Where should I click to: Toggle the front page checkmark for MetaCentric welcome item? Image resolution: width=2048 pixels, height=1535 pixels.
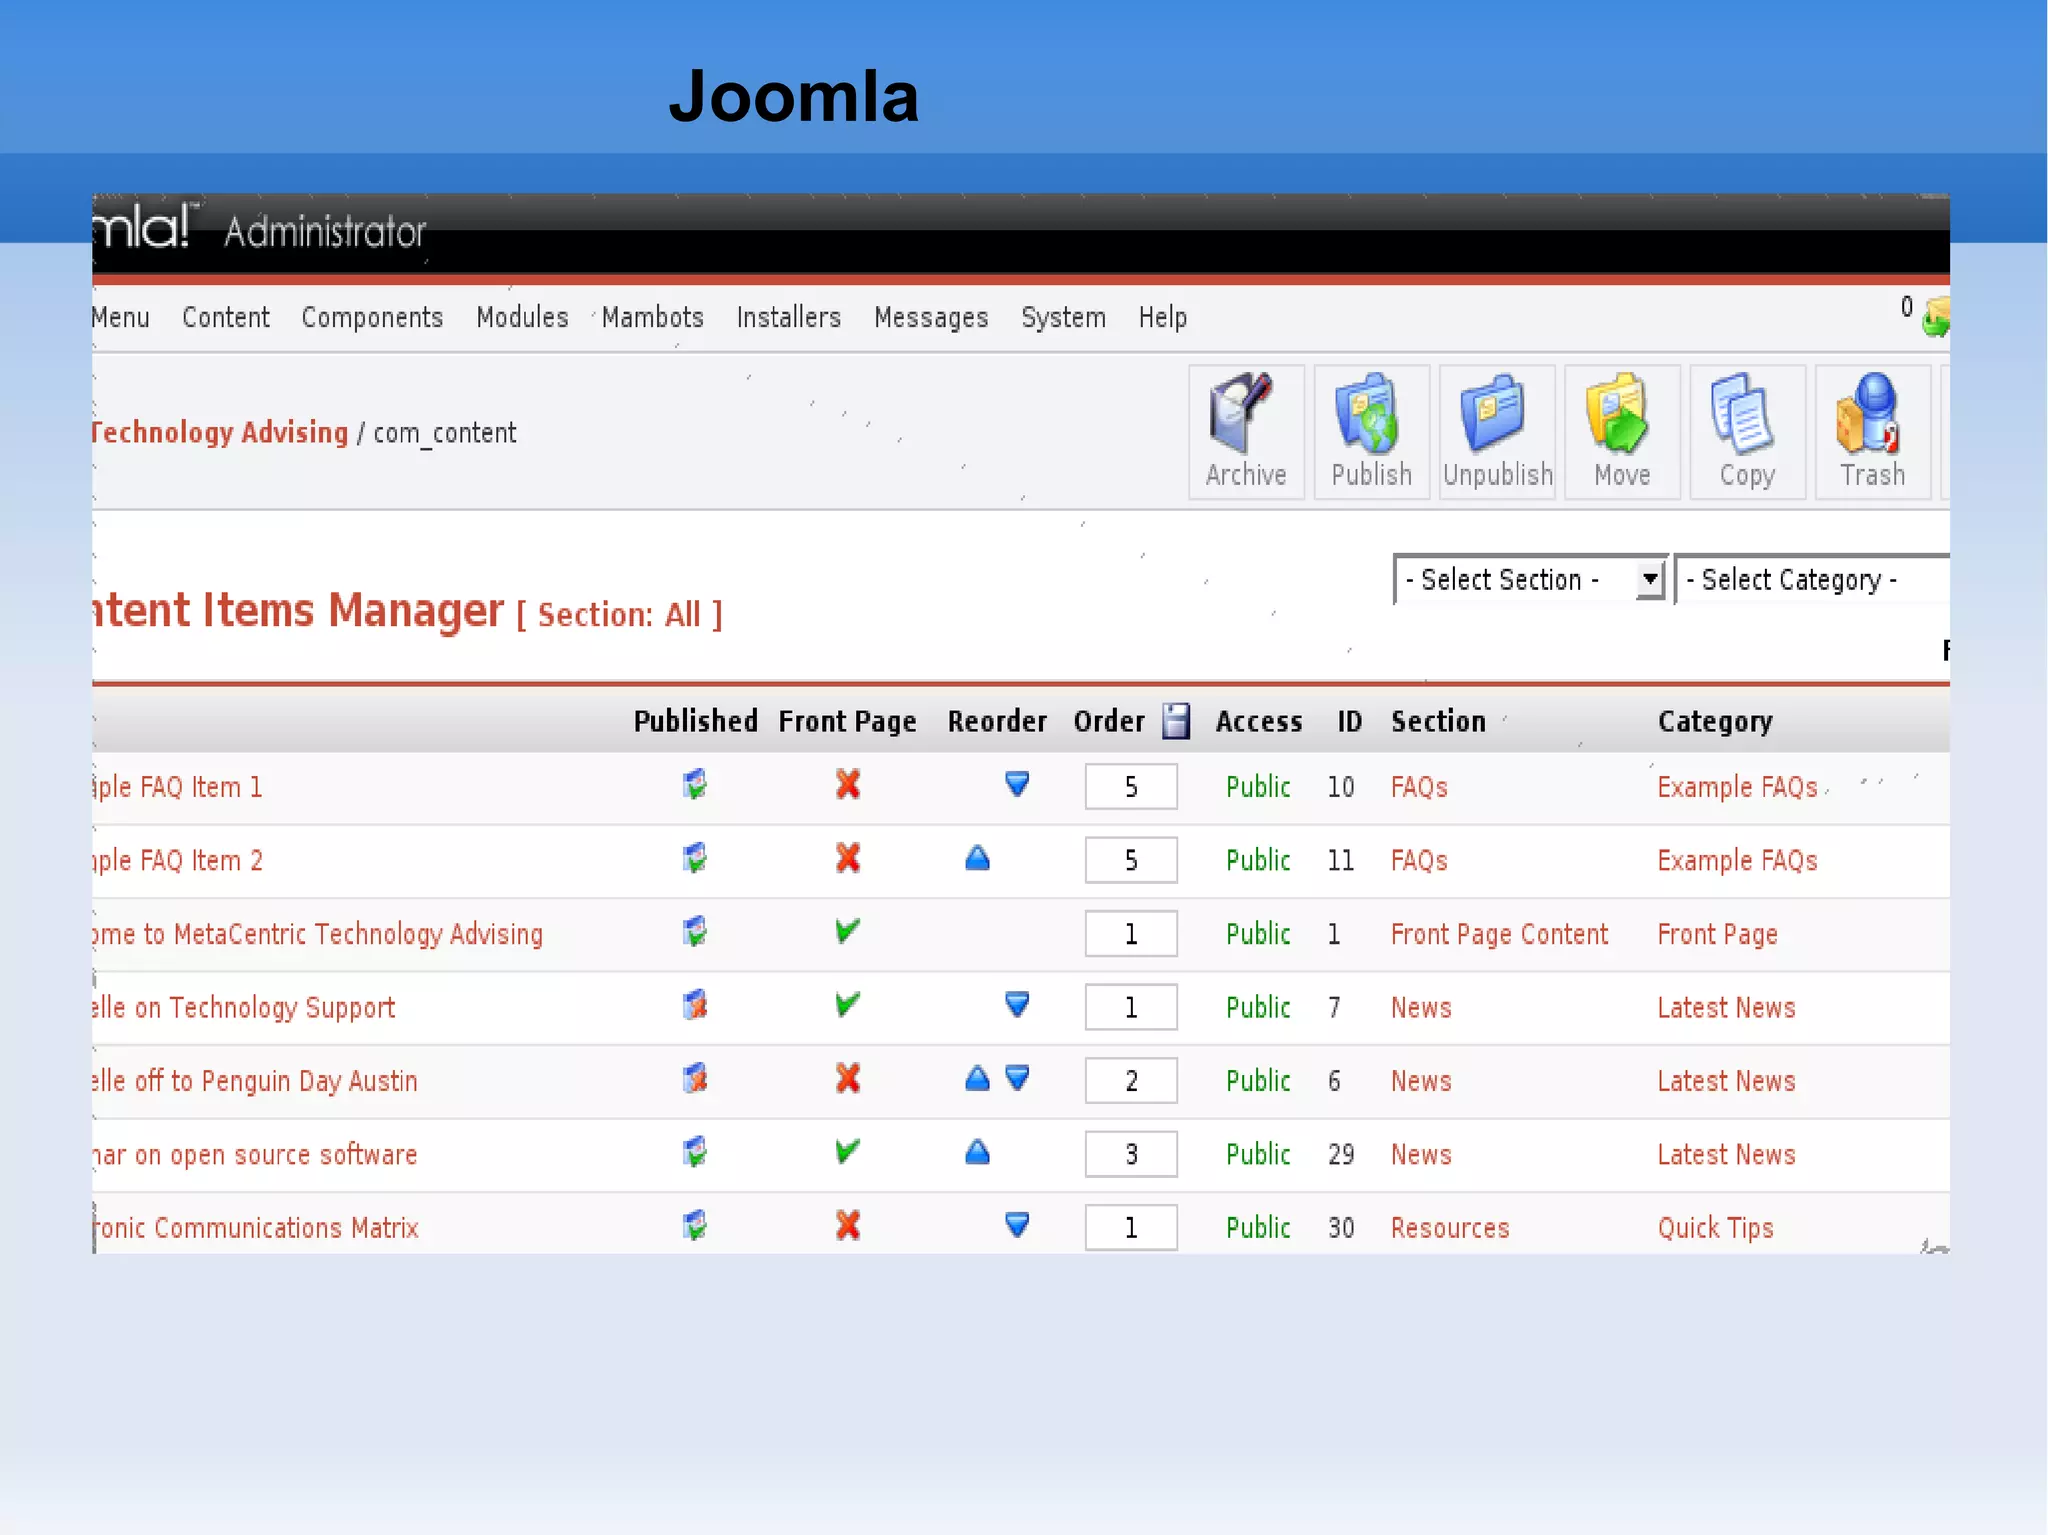848,932
